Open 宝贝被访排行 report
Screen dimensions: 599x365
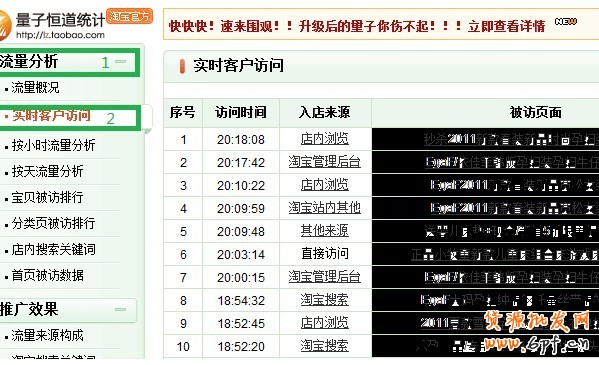coord(47,197)
